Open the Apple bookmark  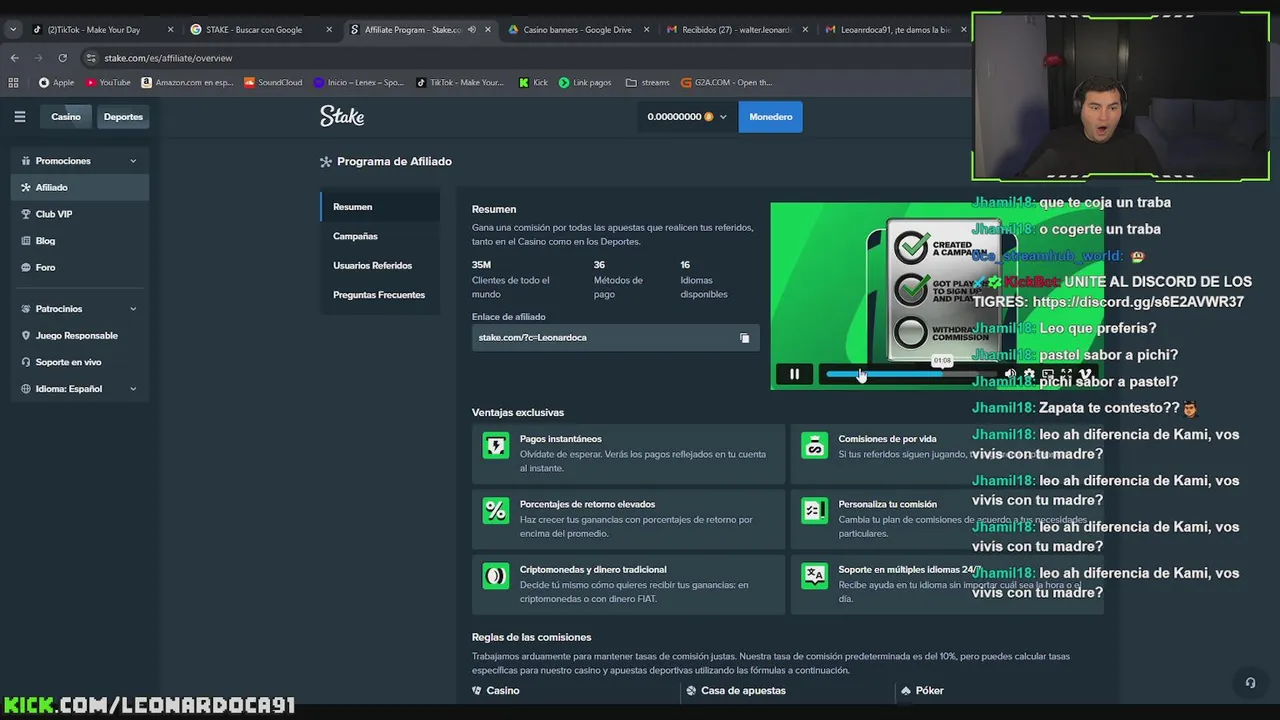point(56,83)
